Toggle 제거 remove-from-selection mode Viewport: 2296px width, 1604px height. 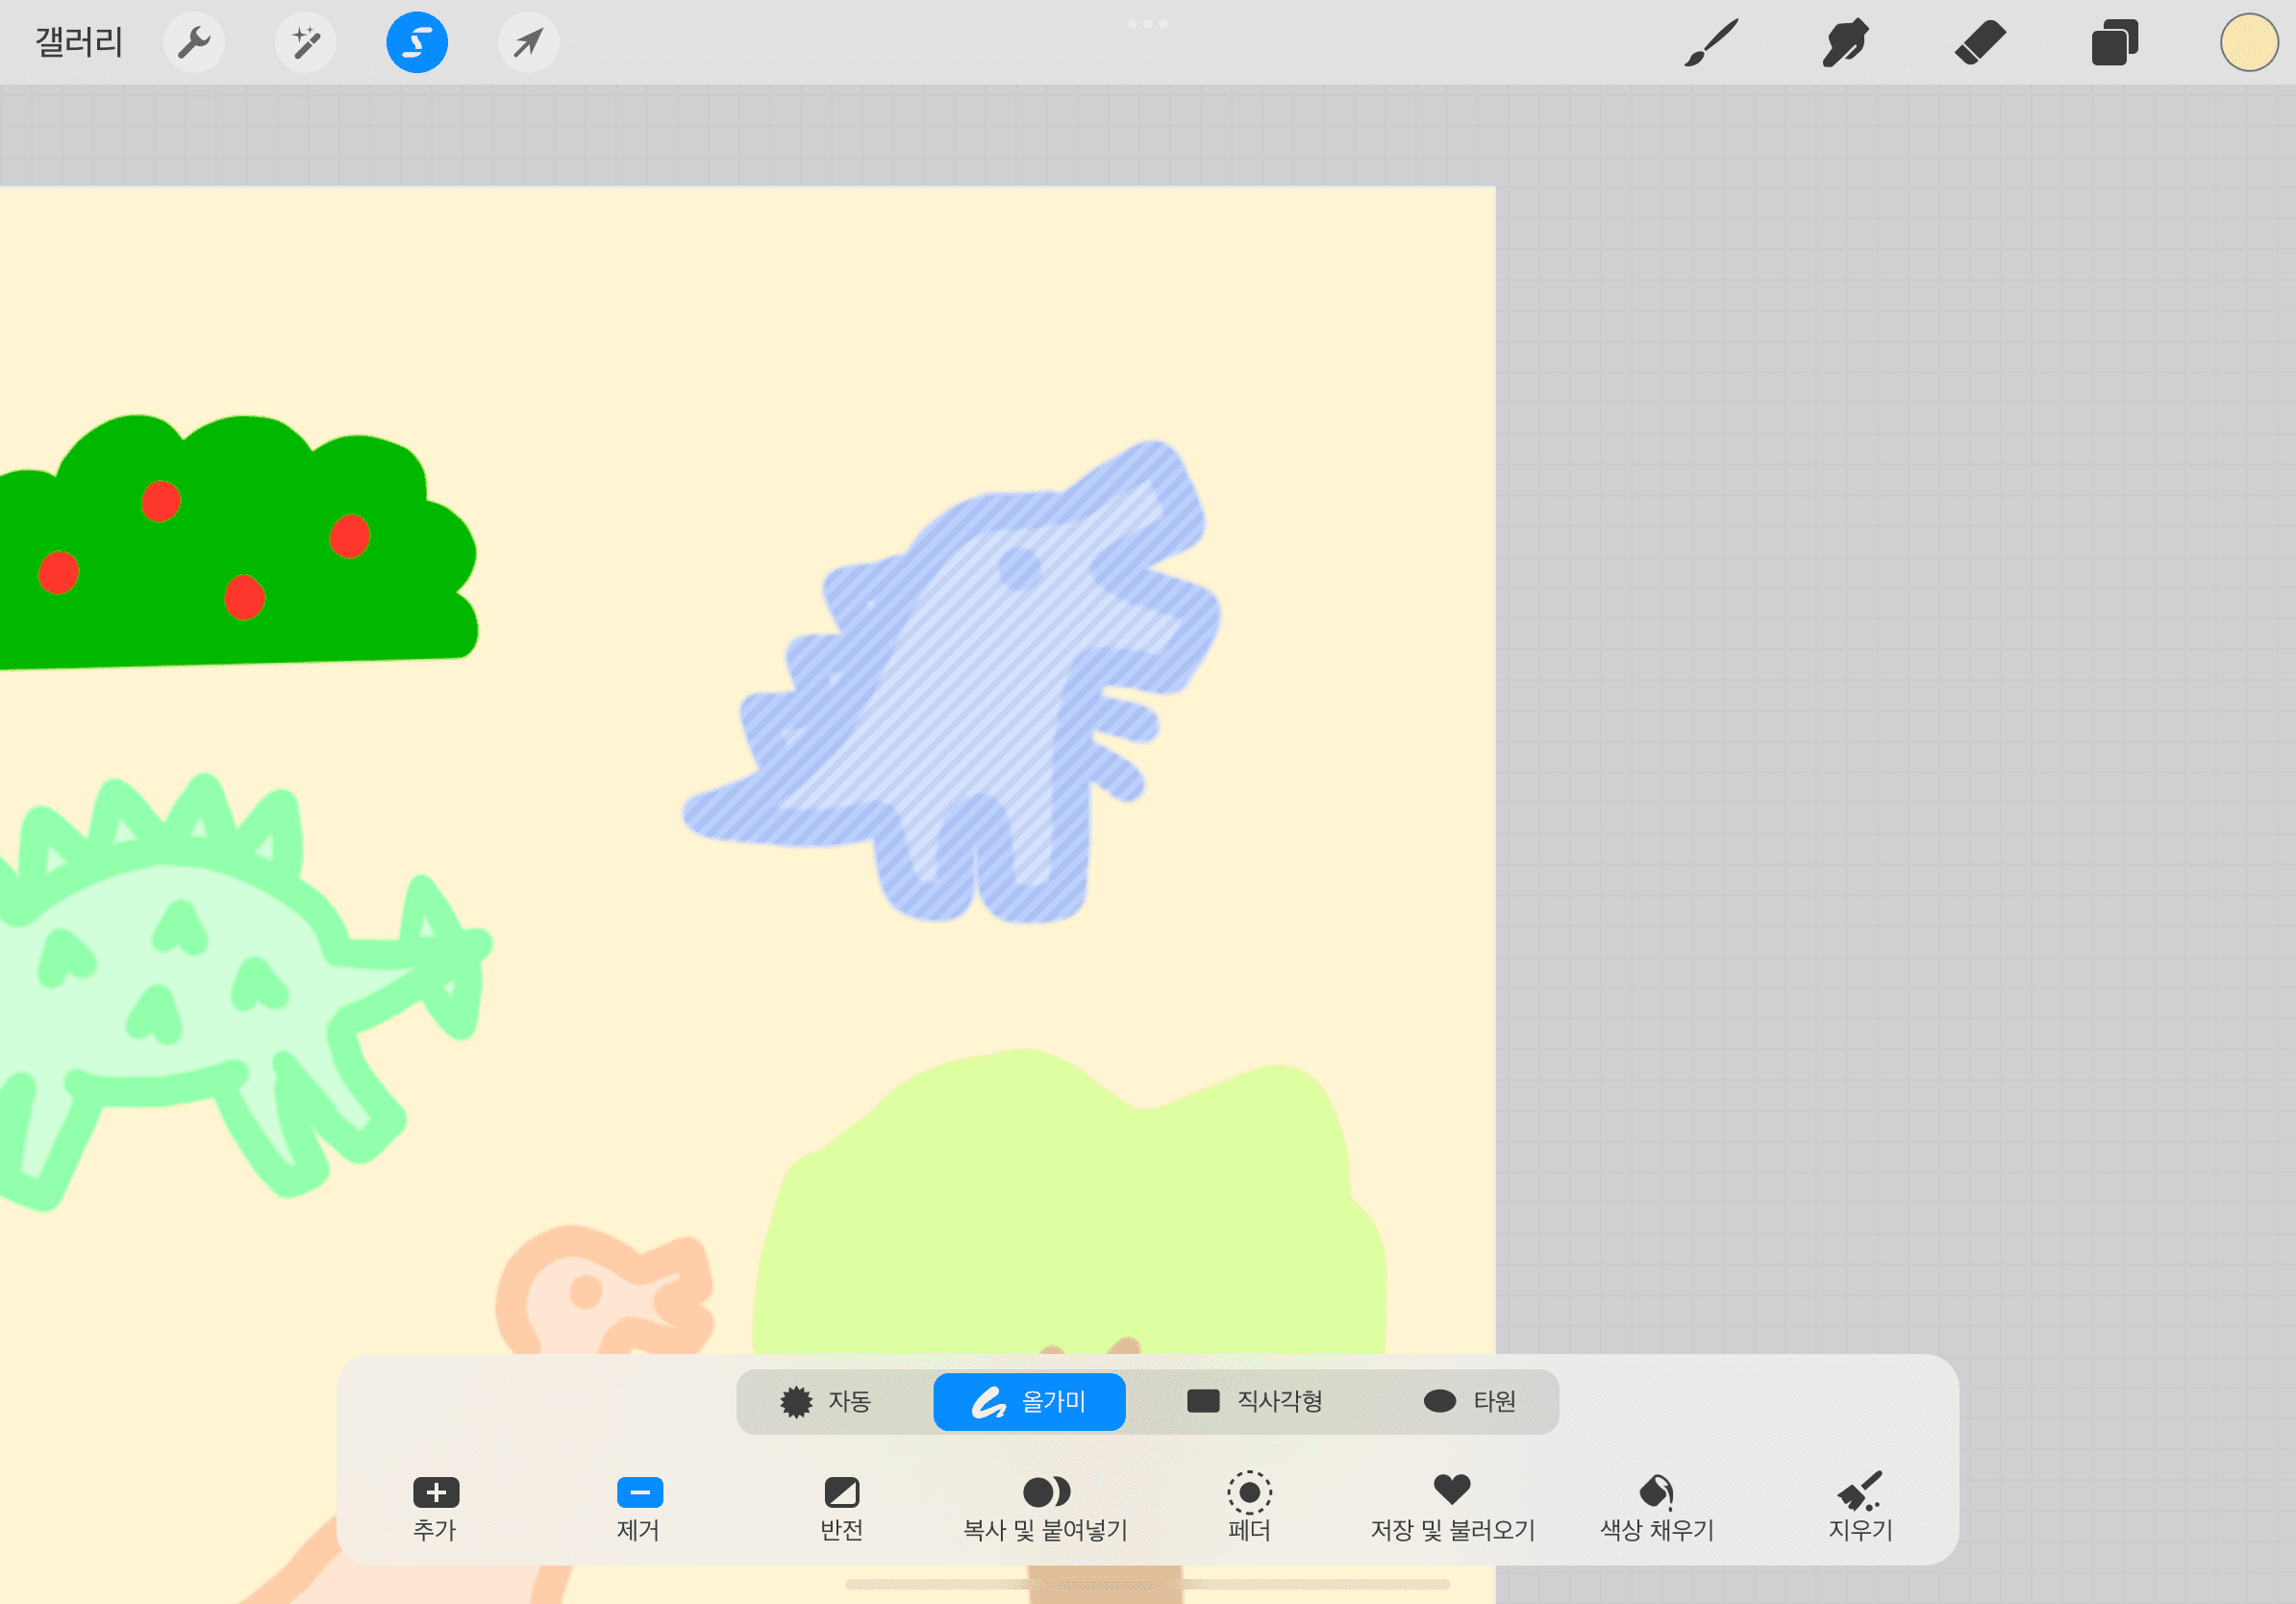pyautogui.click(x=639, y=1506)
